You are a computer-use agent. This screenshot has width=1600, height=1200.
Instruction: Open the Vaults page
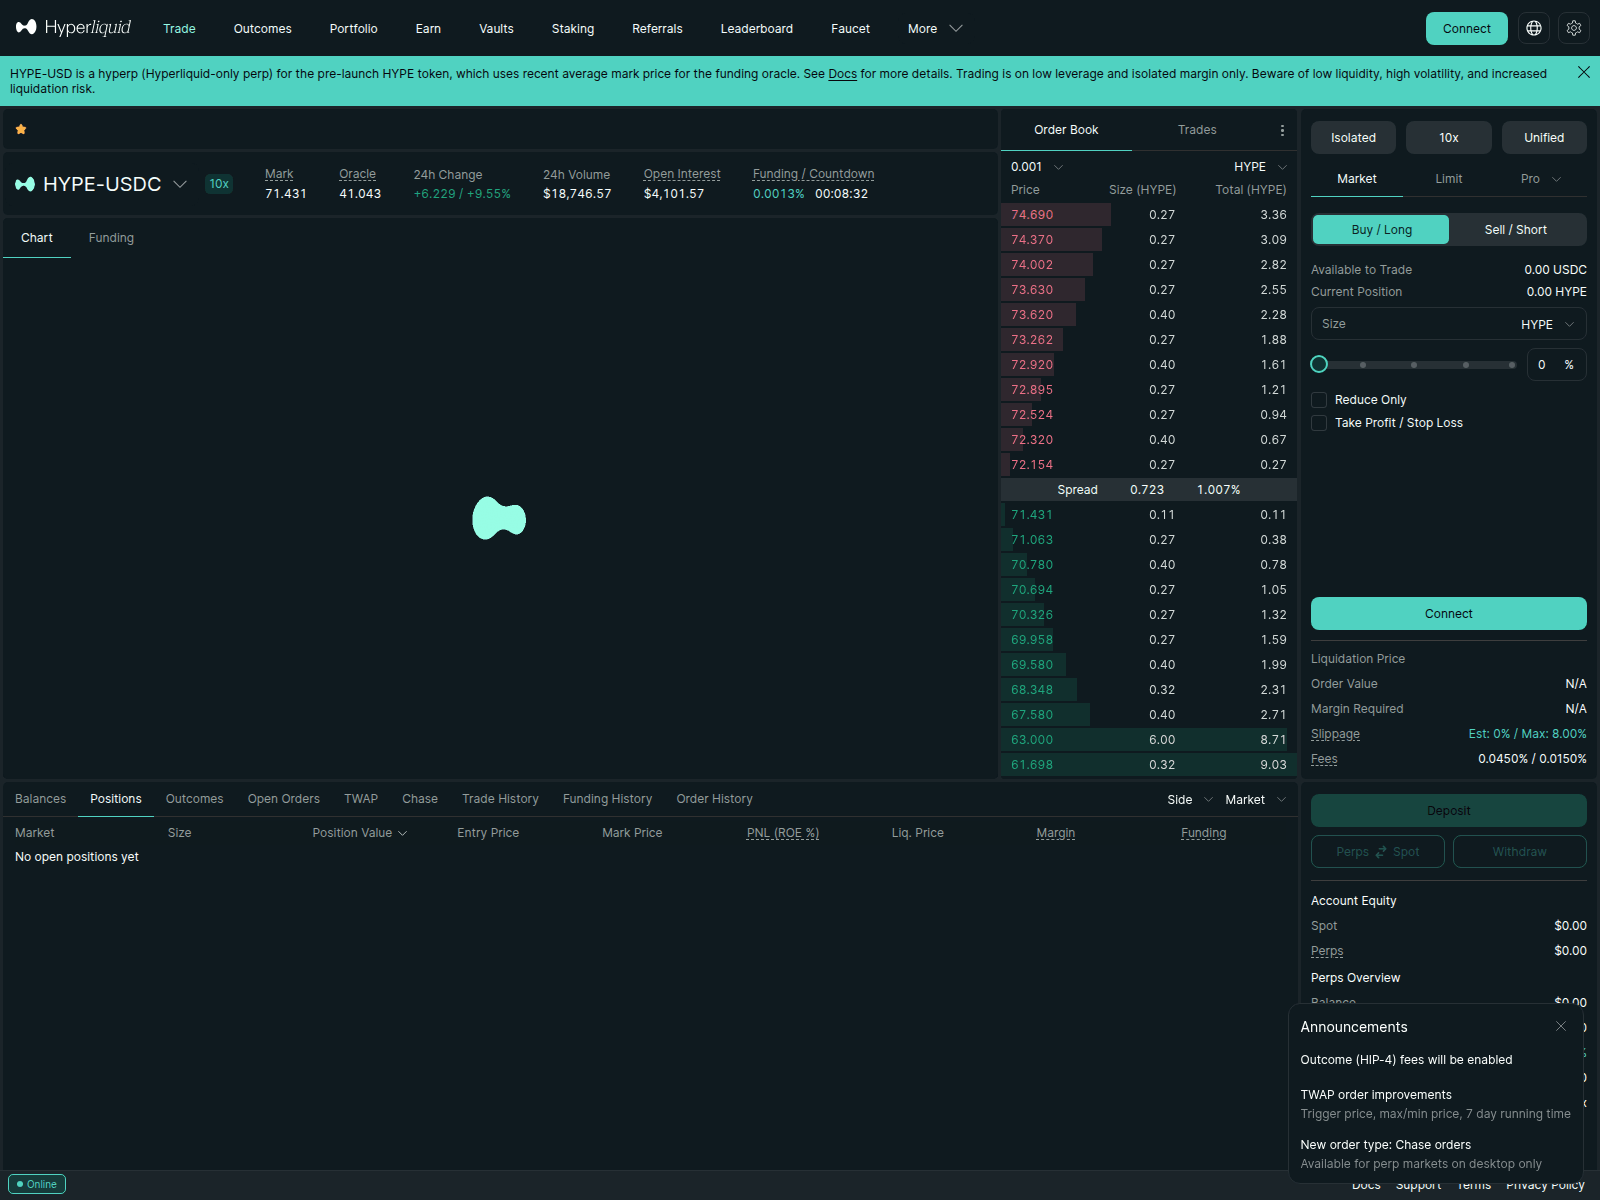tap(496, 28)
